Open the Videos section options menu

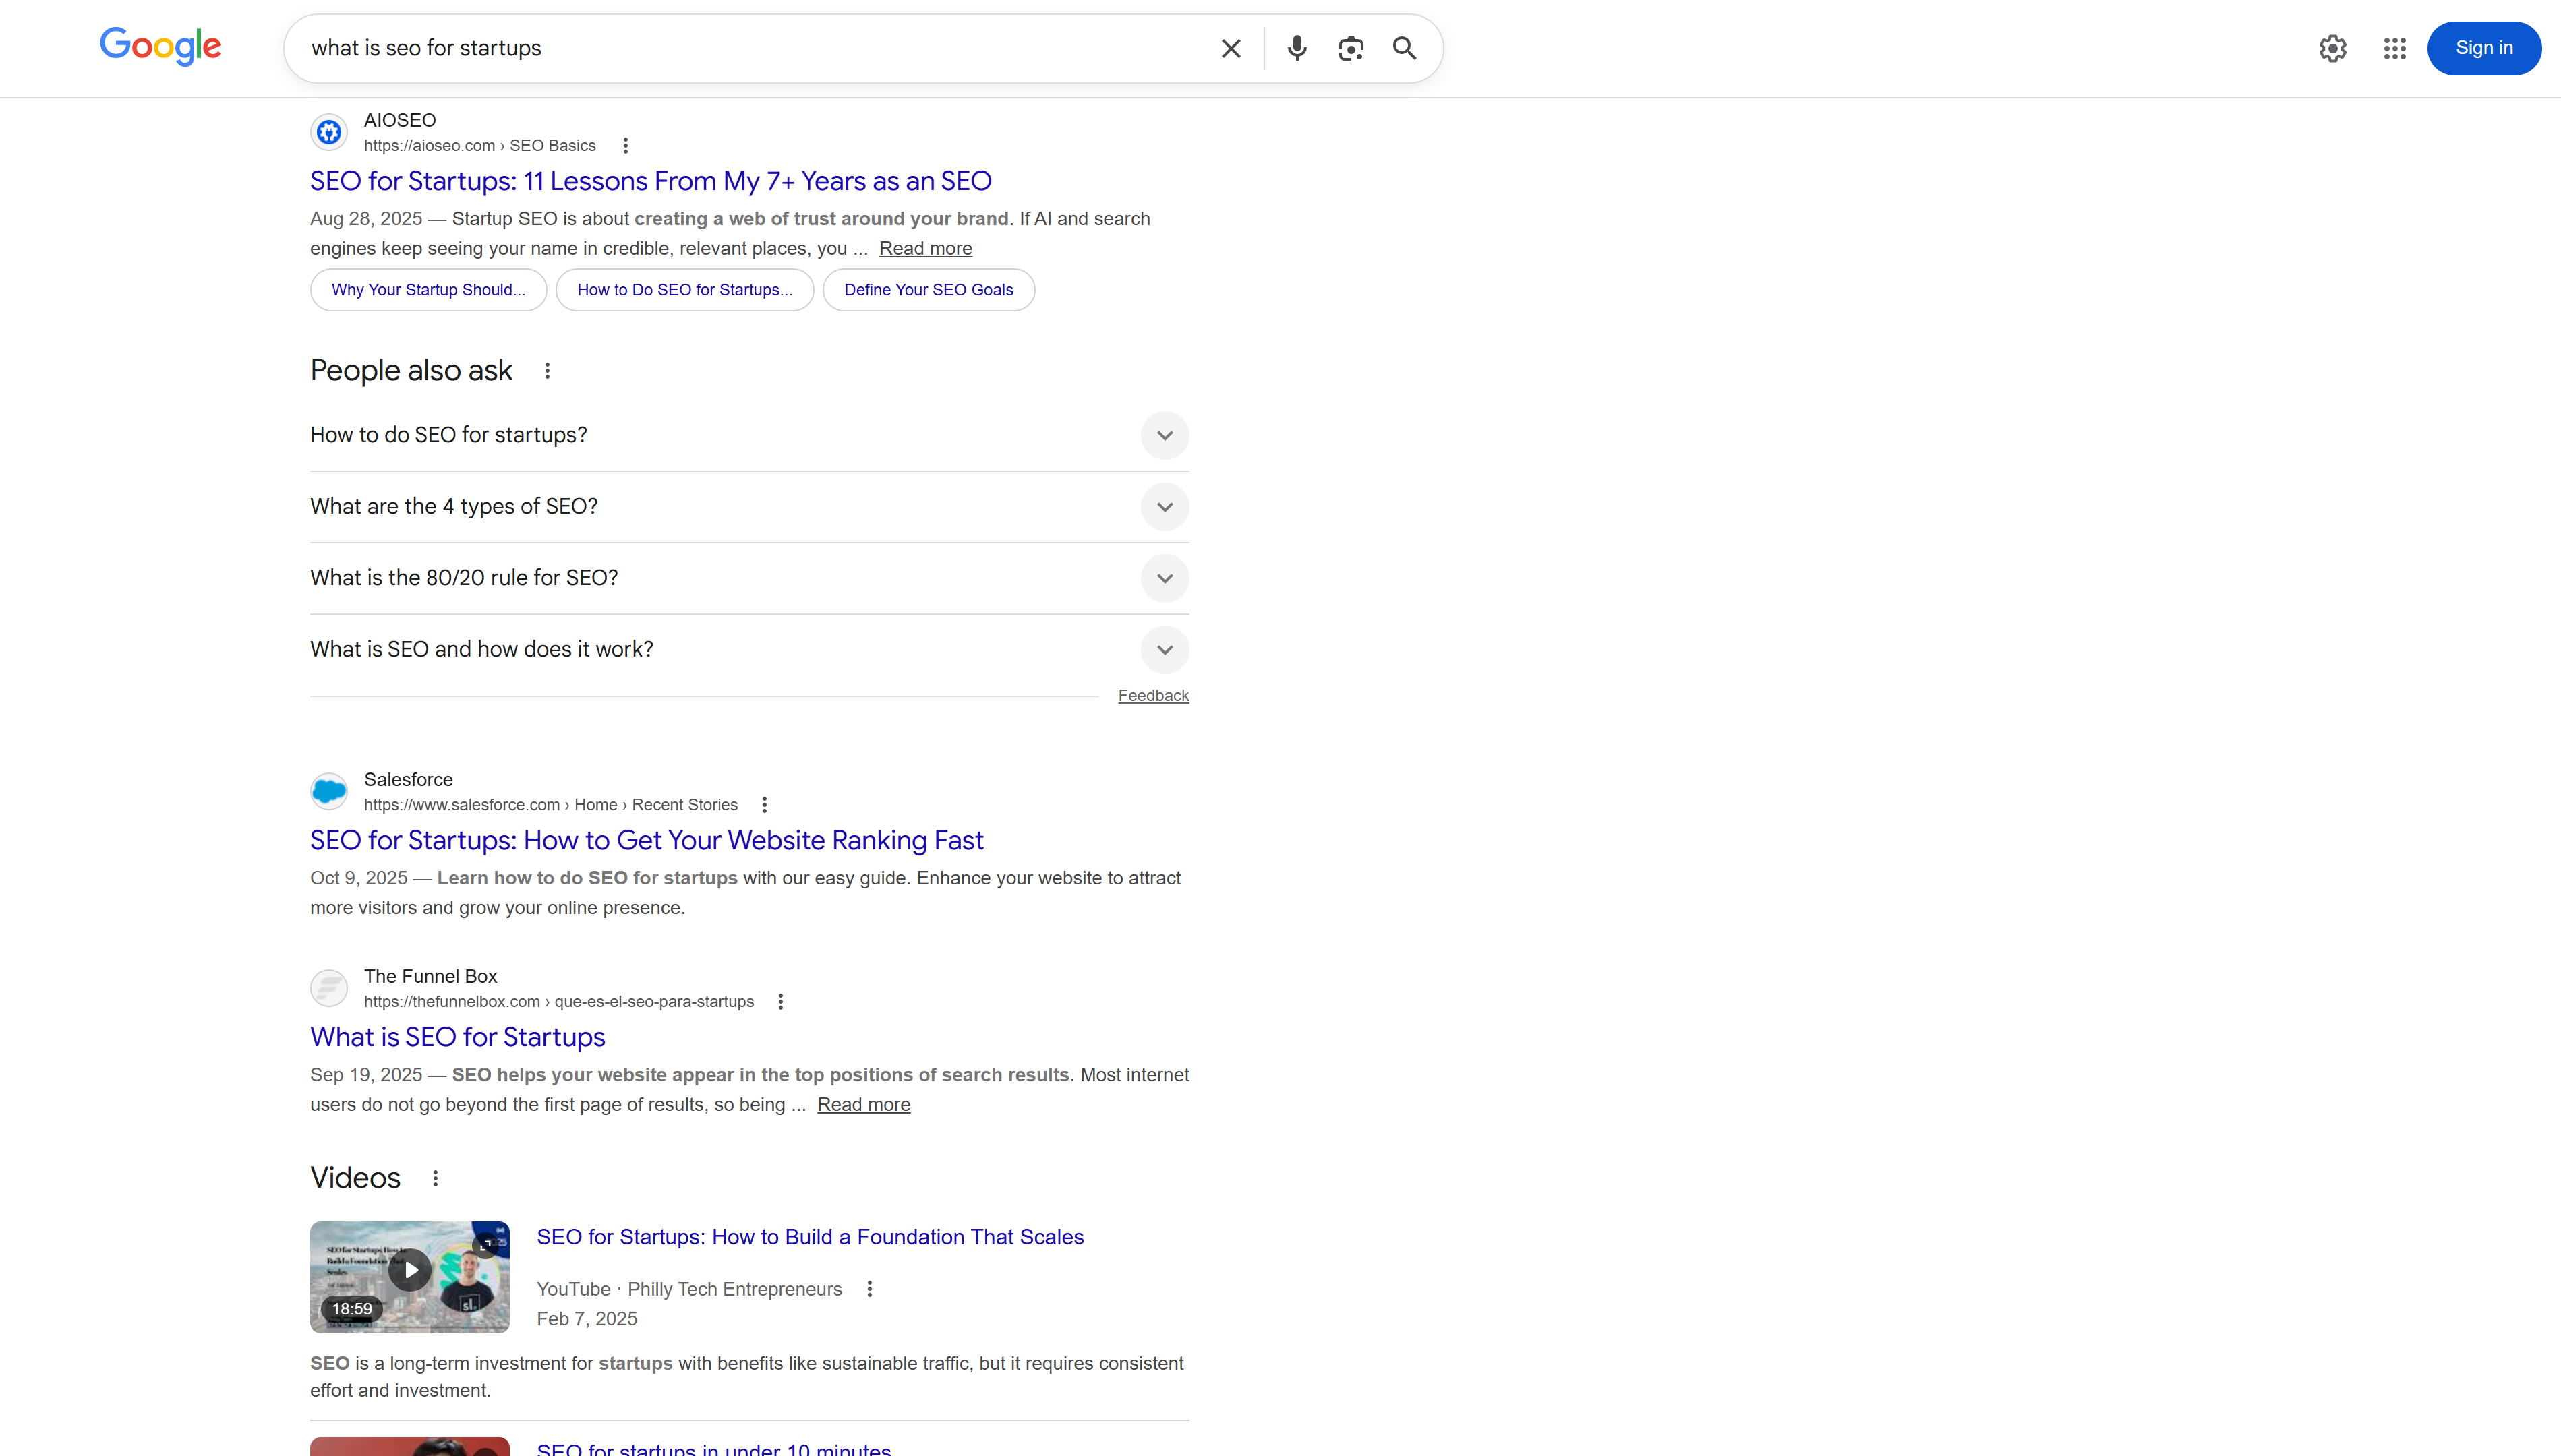(x=436, y=1178)
